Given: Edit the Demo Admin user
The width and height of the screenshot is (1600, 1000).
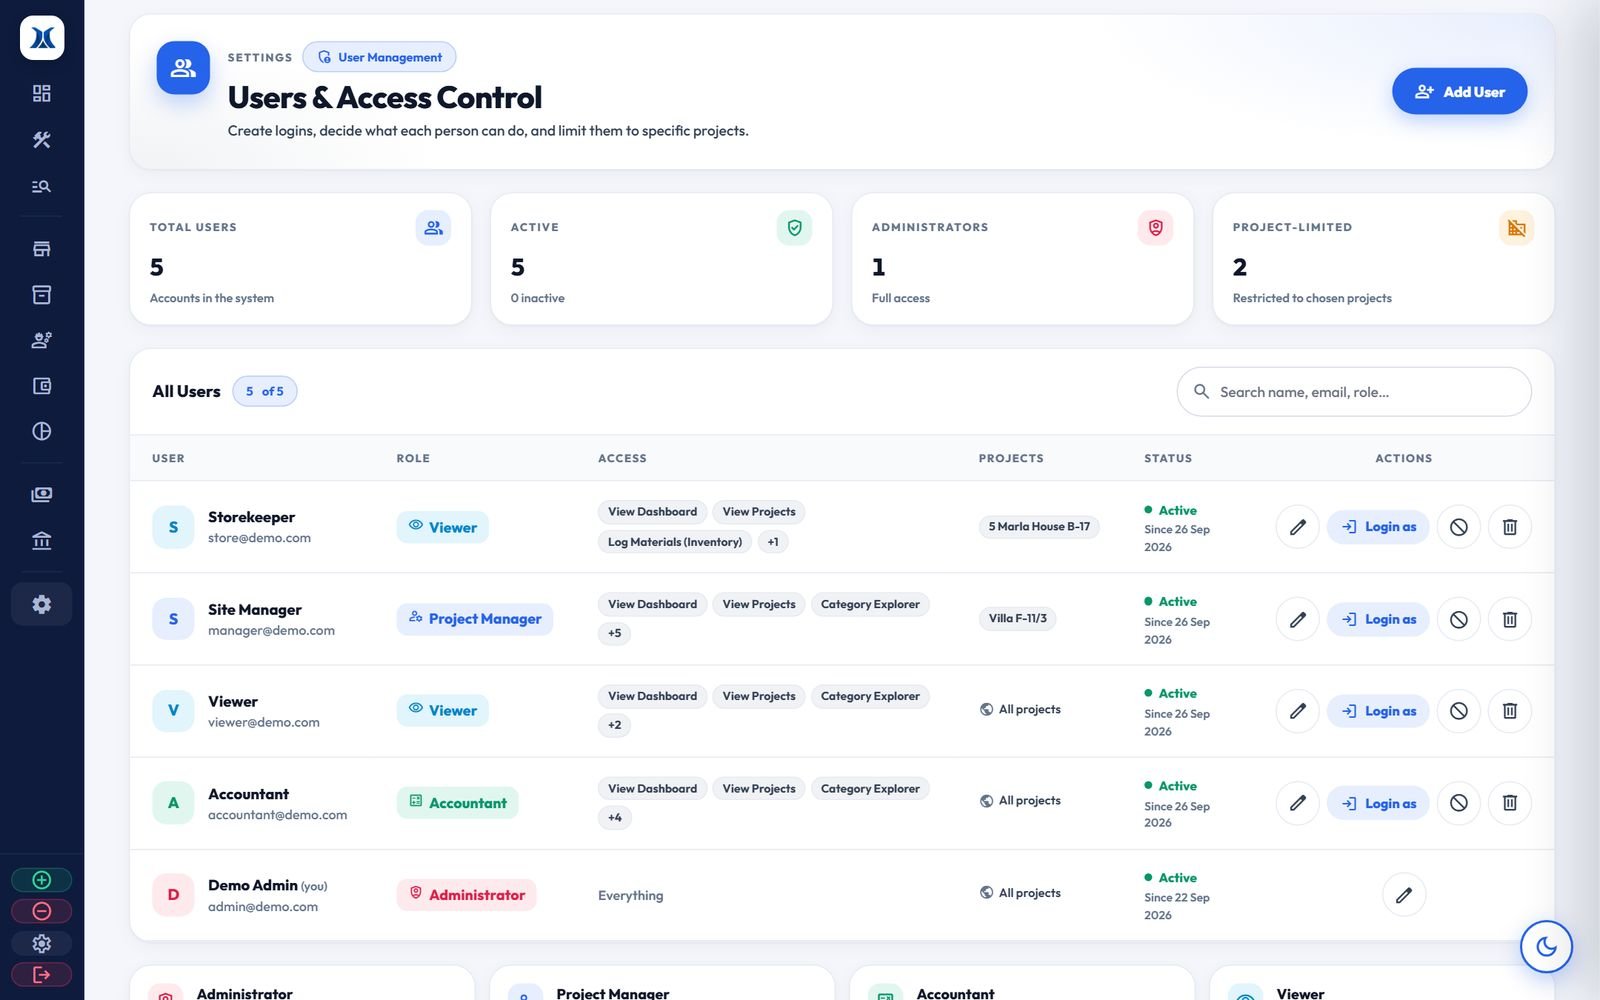Looking at the screenshot, I should 1404,895.
